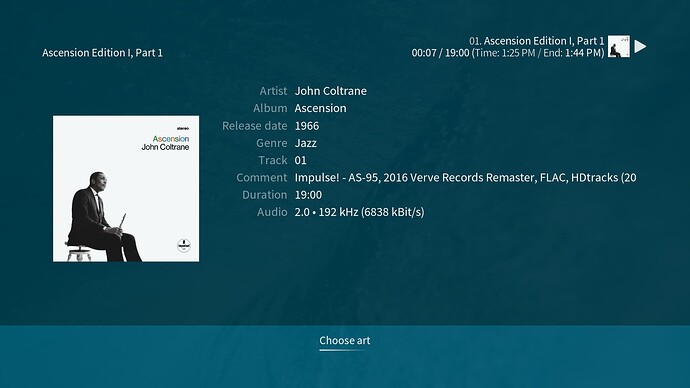This screenshot has width=690, height=388.
Task: Click the Artist field label
Action: 273,91
